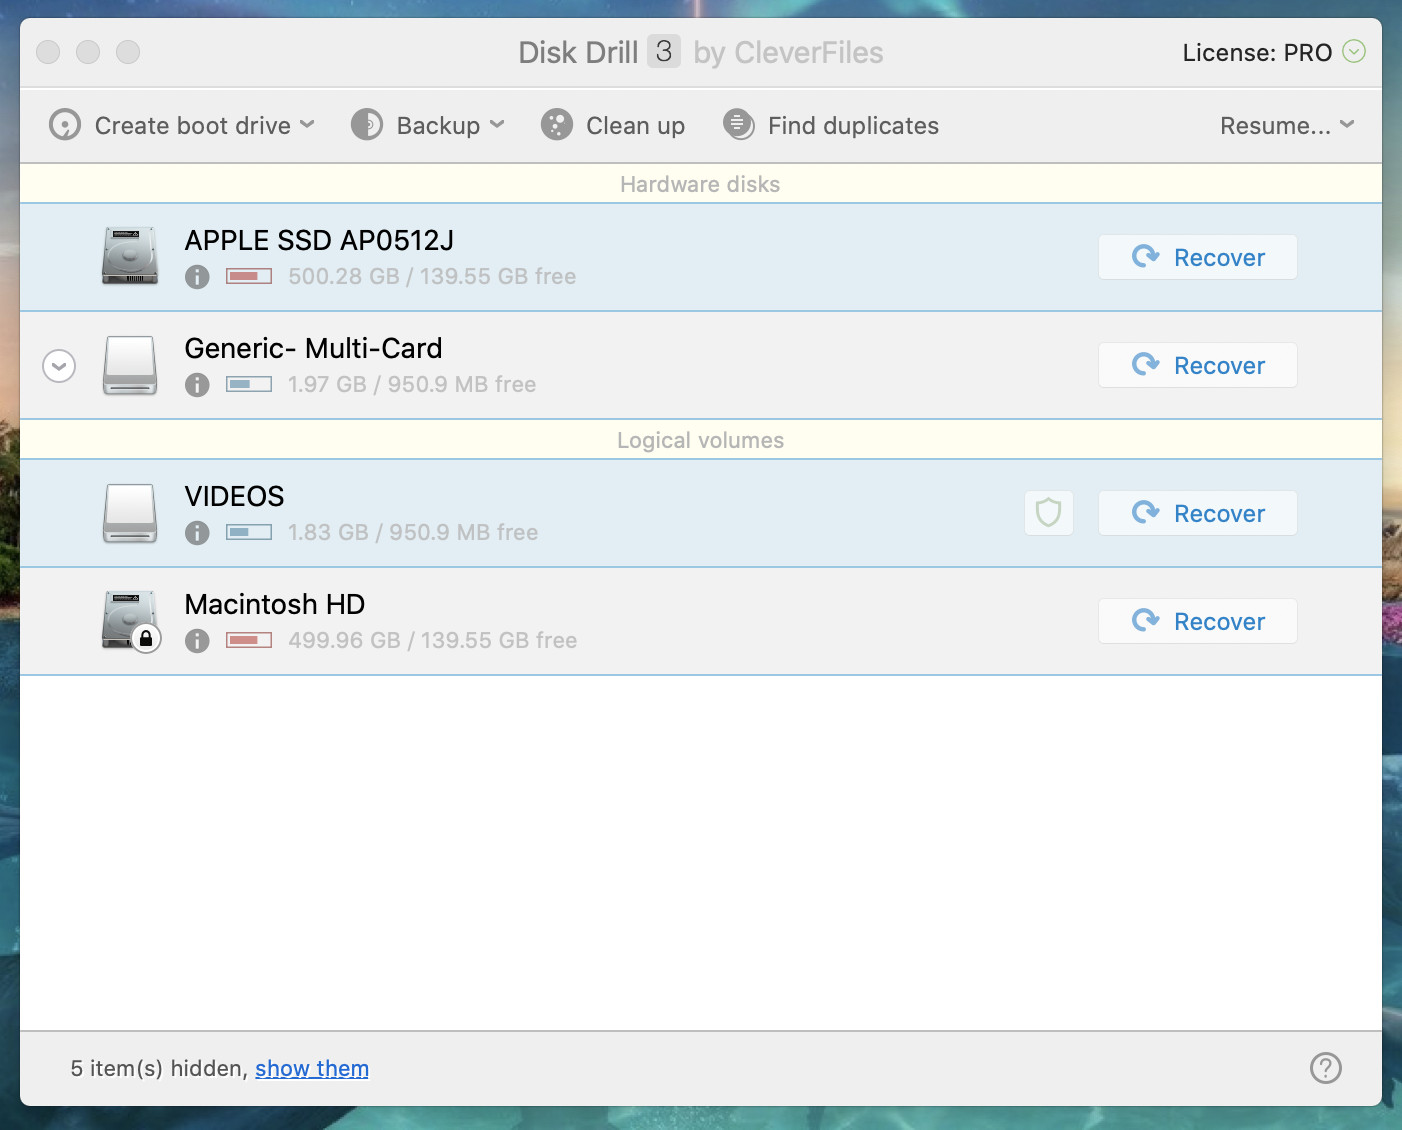Recover the APPLE SSD AP0512J disk
Screen dimensions: 1402x1130
(1198, 257)
